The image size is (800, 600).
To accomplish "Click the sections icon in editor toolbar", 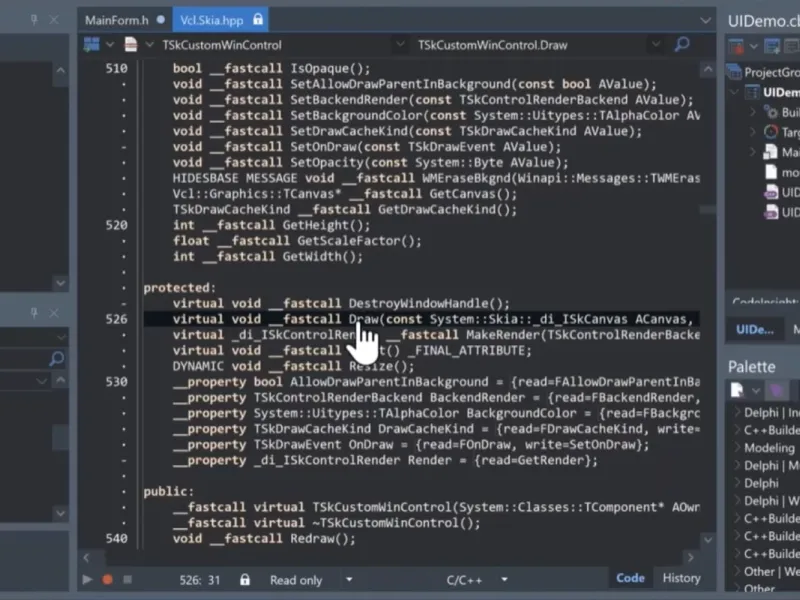I will [92, 45].
